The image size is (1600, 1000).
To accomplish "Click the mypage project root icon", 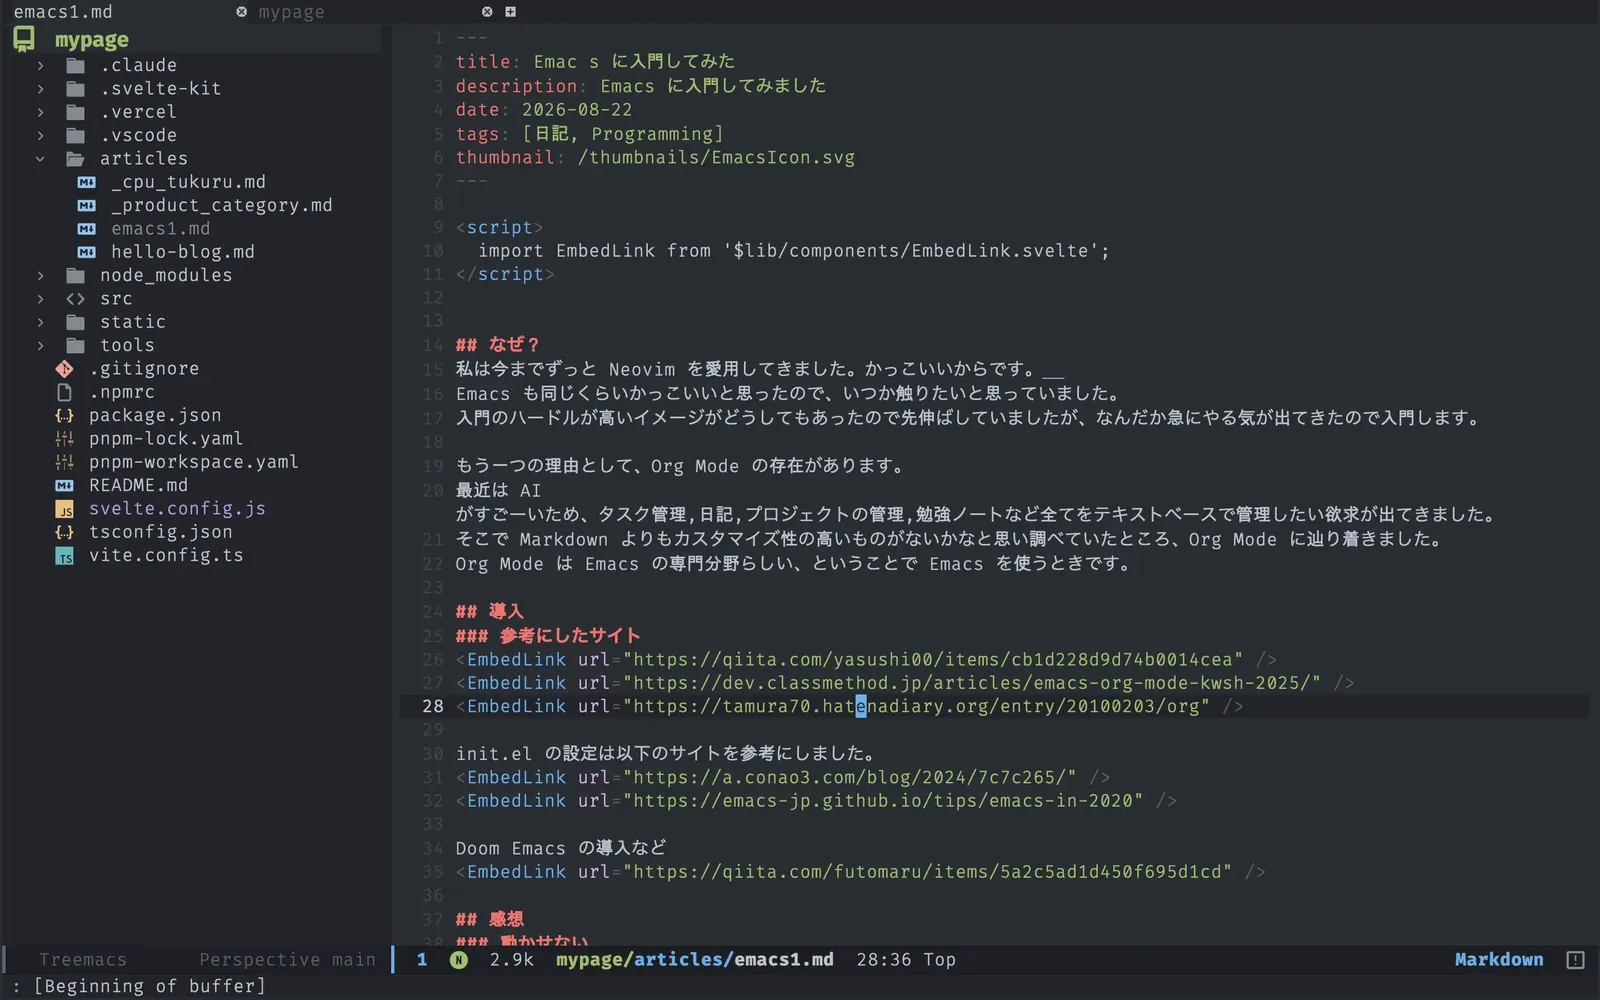I will [24, 39].
